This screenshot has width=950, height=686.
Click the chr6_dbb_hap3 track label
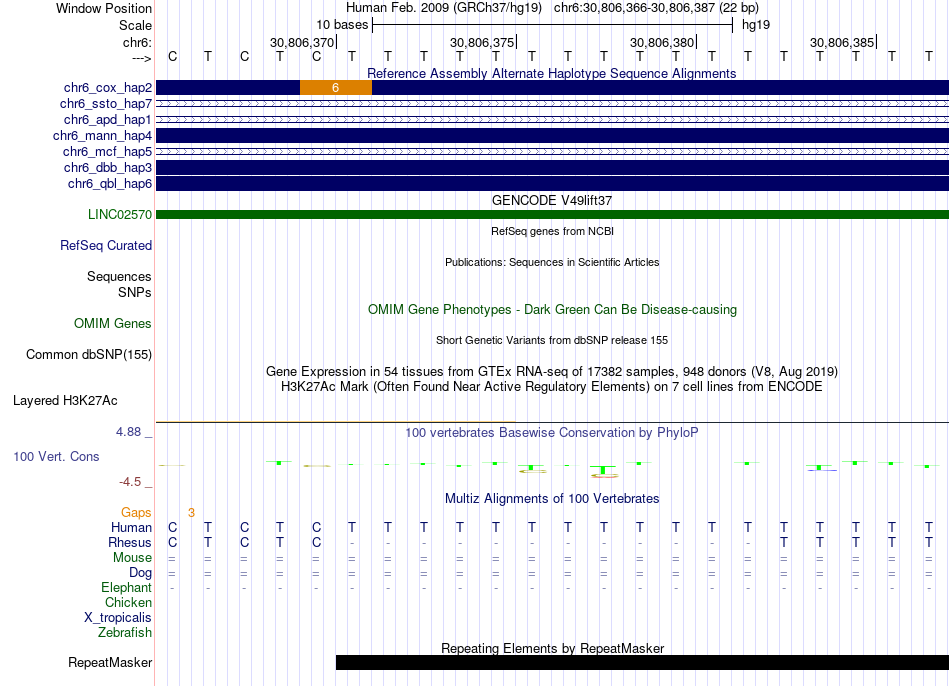[x=108, y=167]
